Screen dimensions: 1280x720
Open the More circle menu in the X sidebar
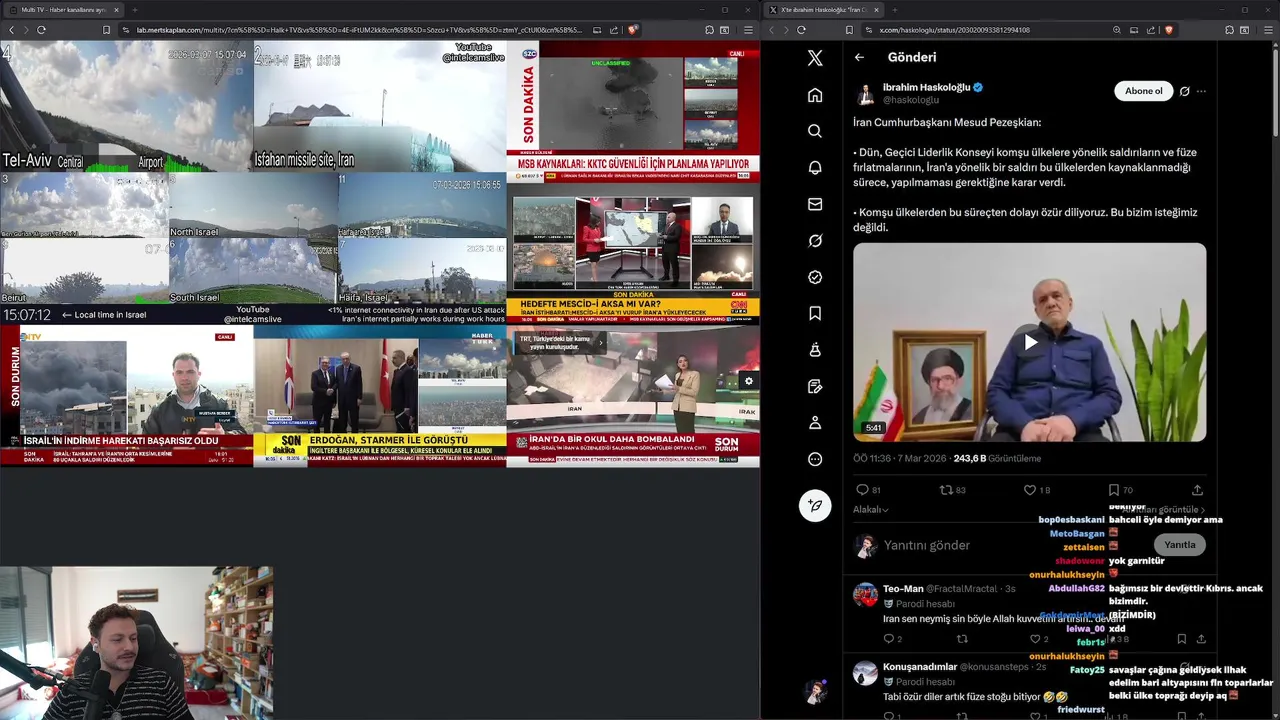[815, 460]
